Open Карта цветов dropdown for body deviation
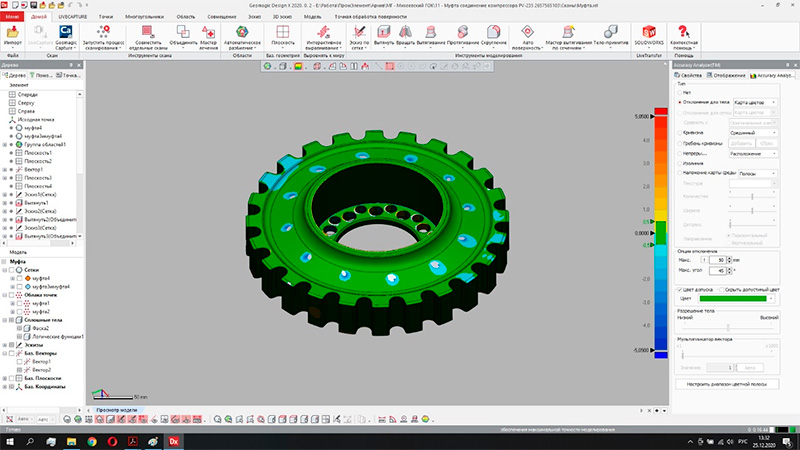 755,103
